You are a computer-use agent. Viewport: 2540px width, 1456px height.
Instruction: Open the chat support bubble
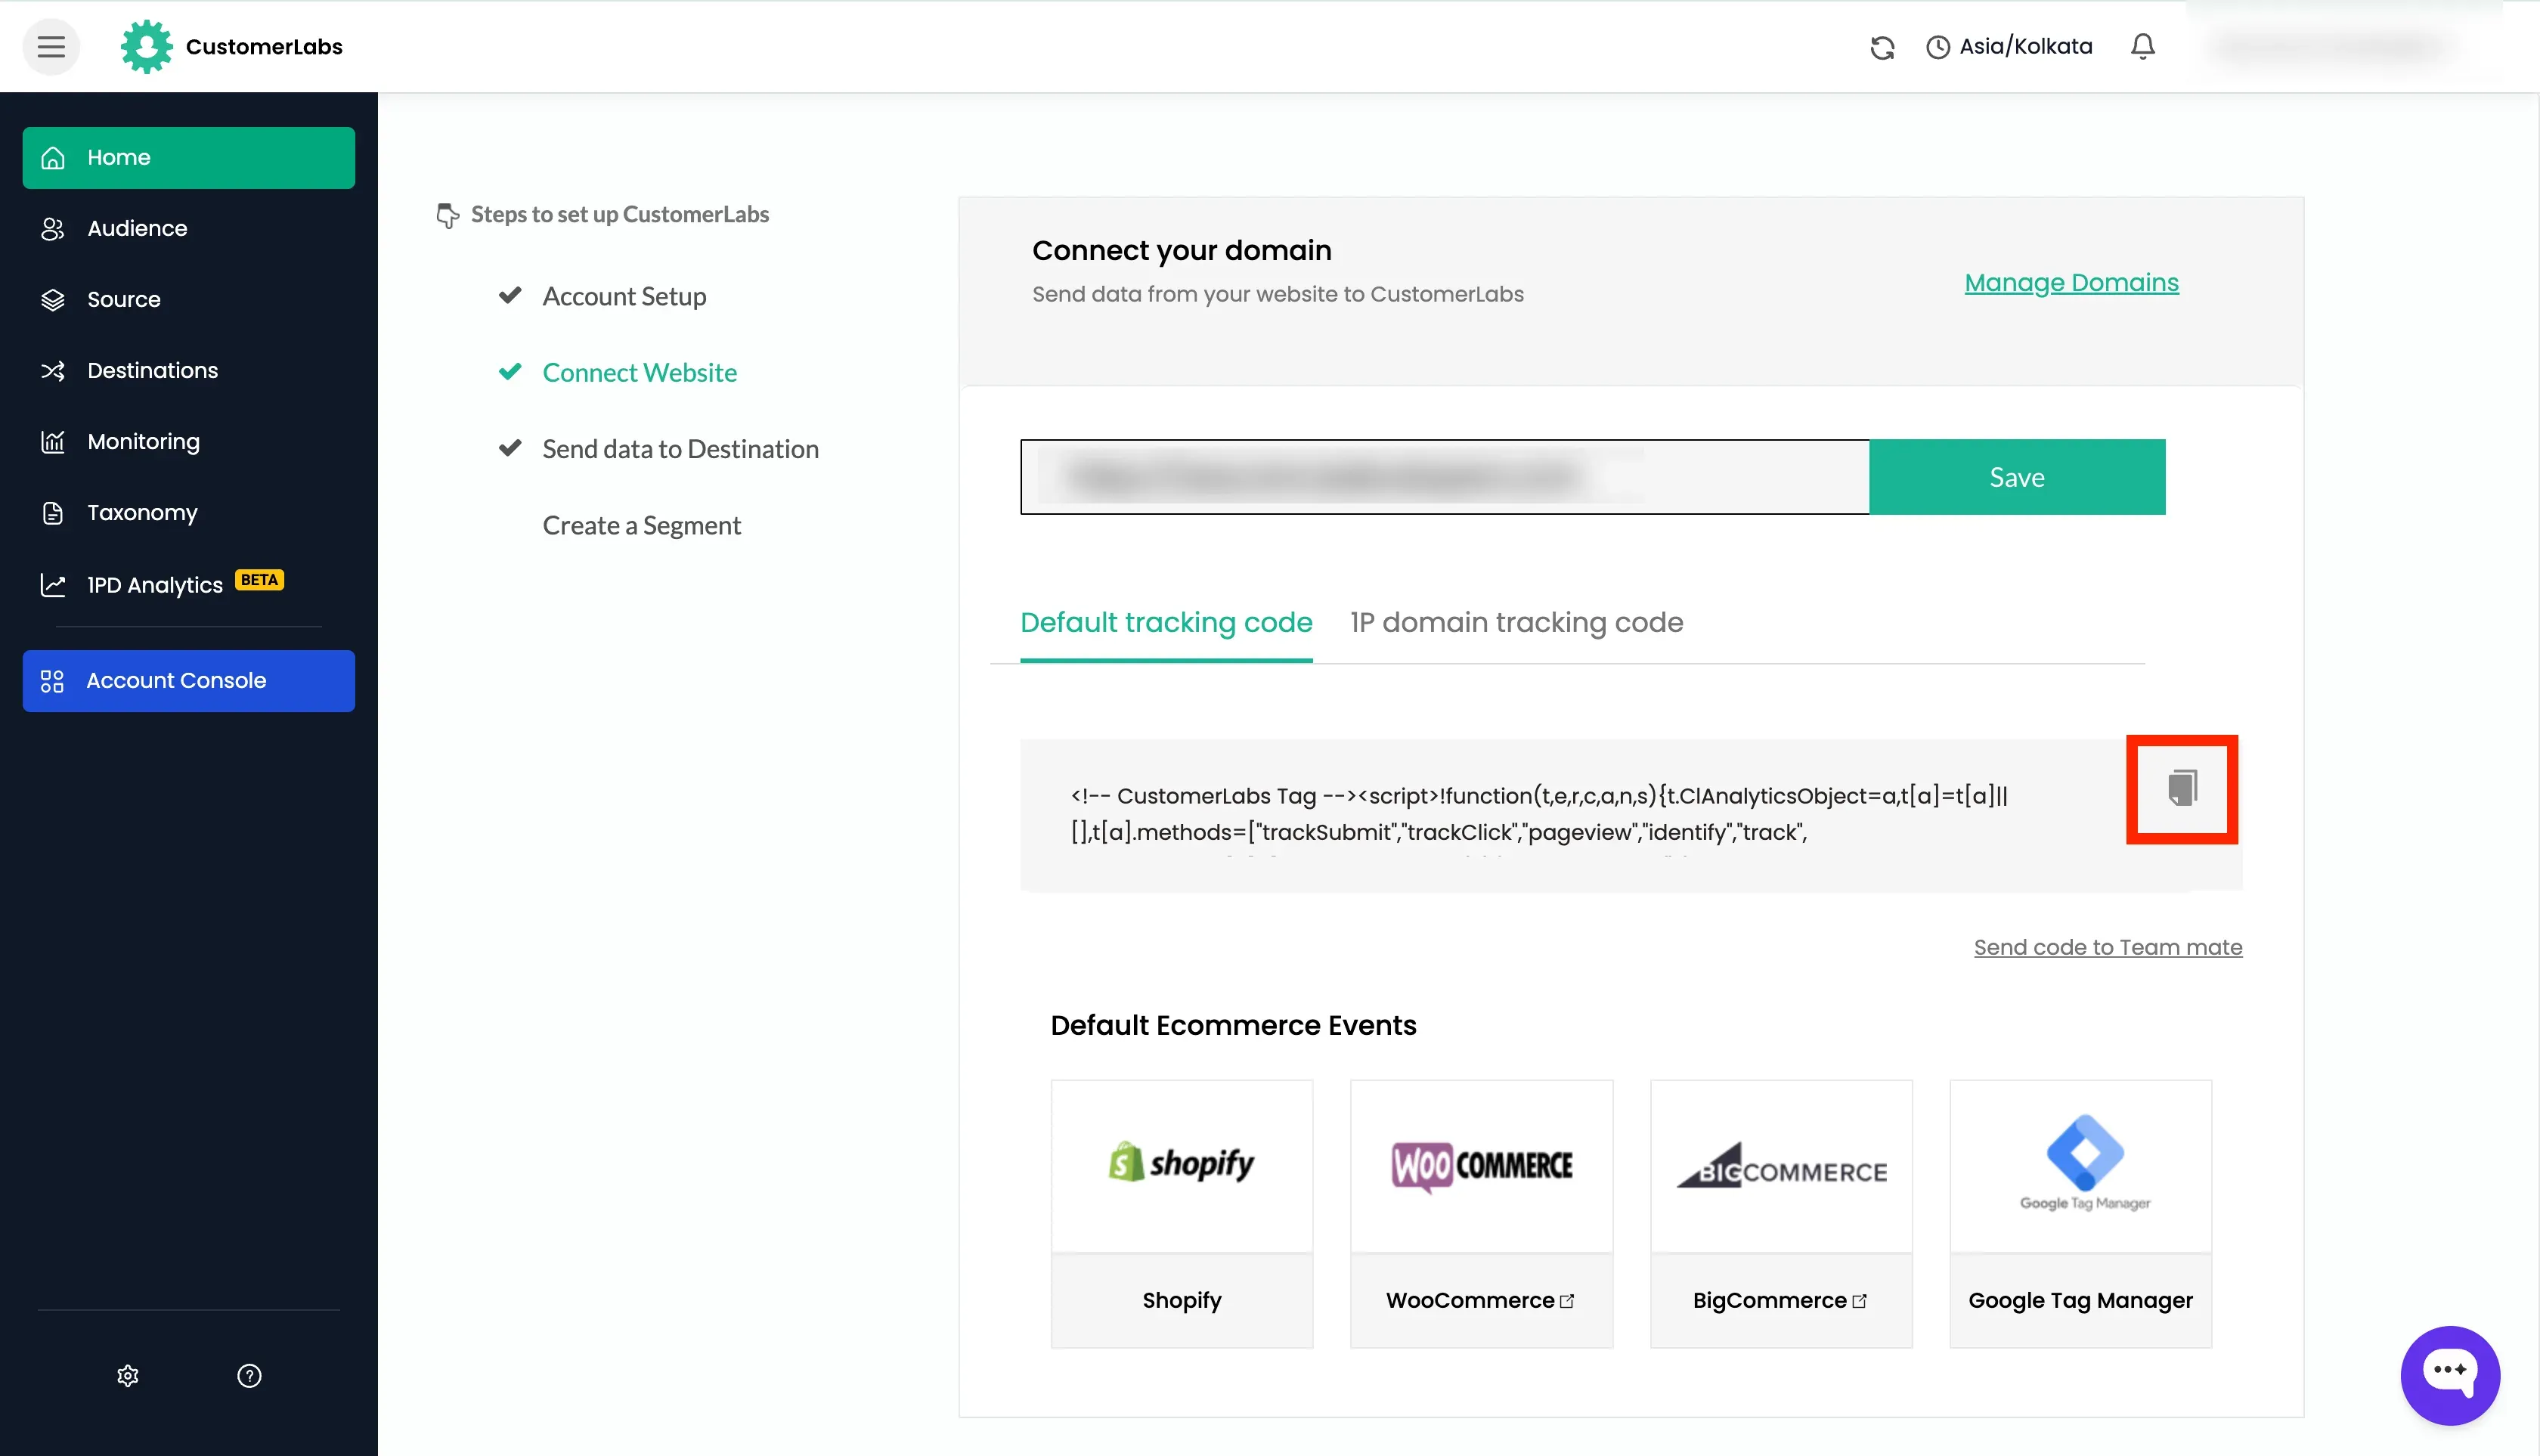(x=2449, y=1375)
